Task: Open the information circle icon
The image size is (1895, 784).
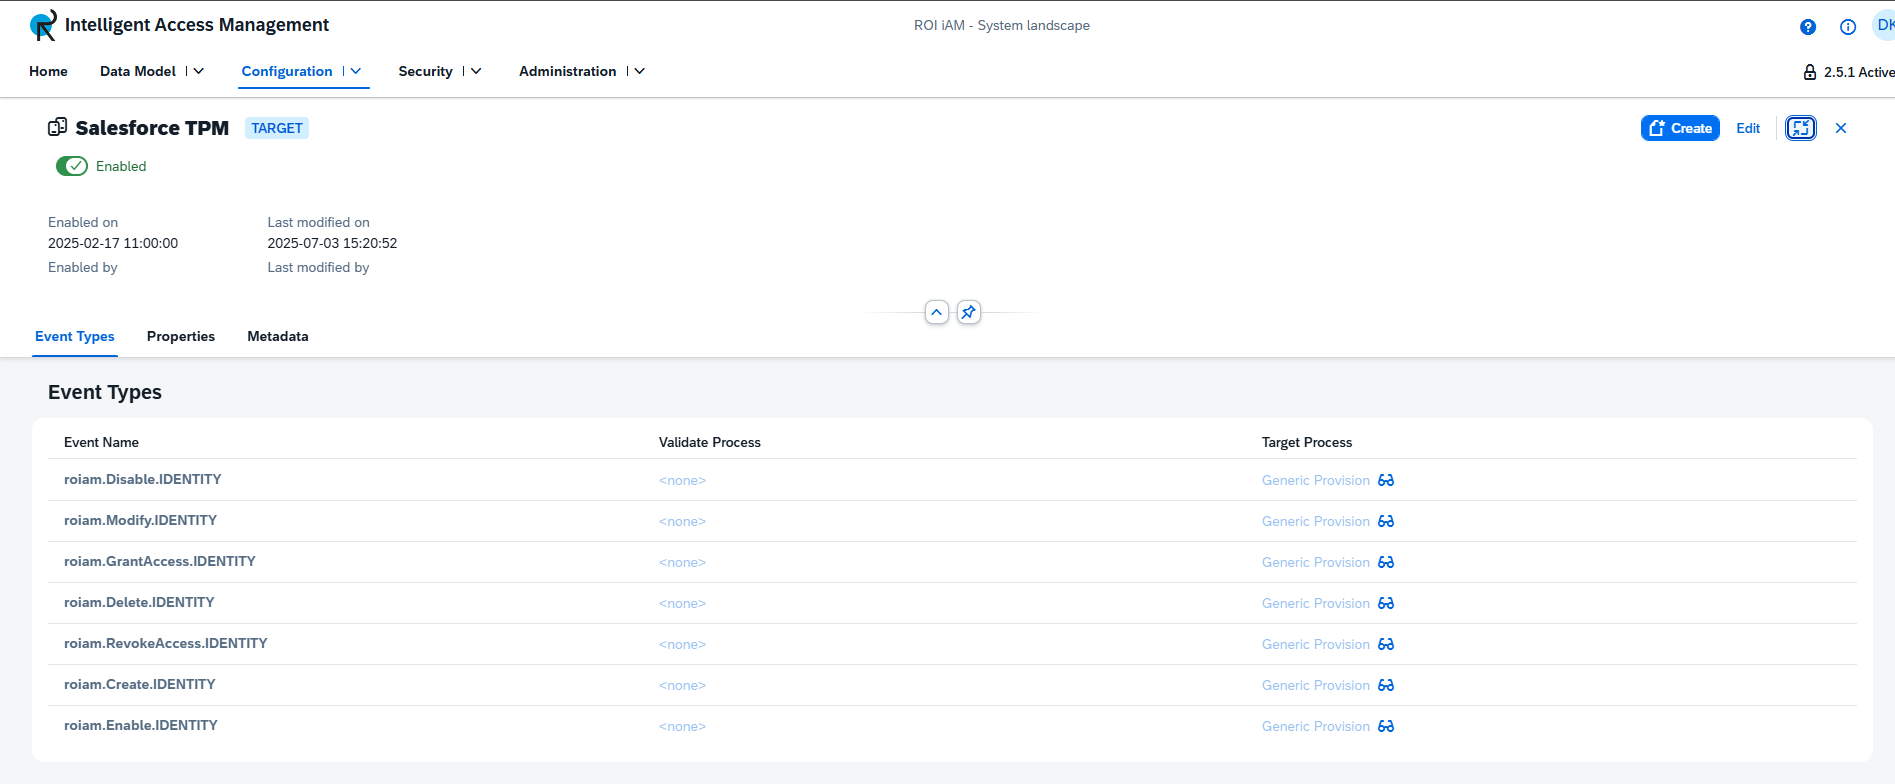Action: 1848,27
